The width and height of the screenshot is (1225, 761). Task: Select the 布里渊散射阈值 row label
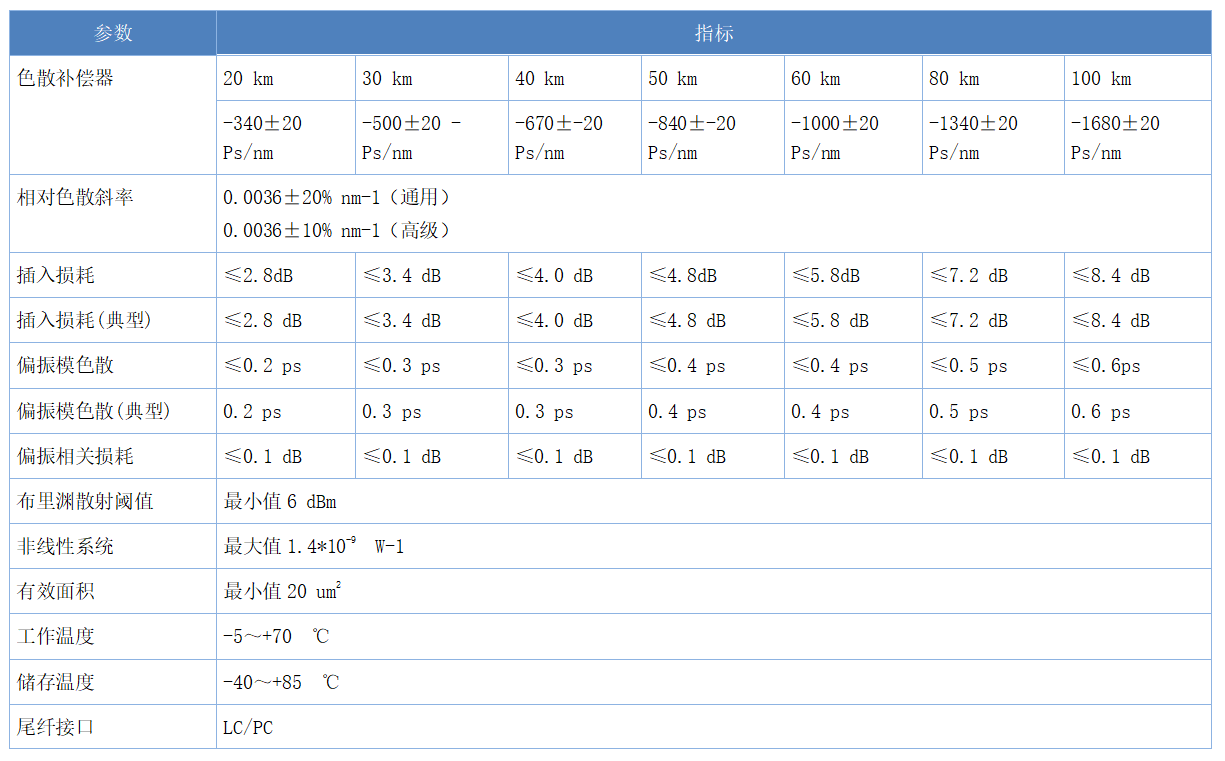[85, 501]
